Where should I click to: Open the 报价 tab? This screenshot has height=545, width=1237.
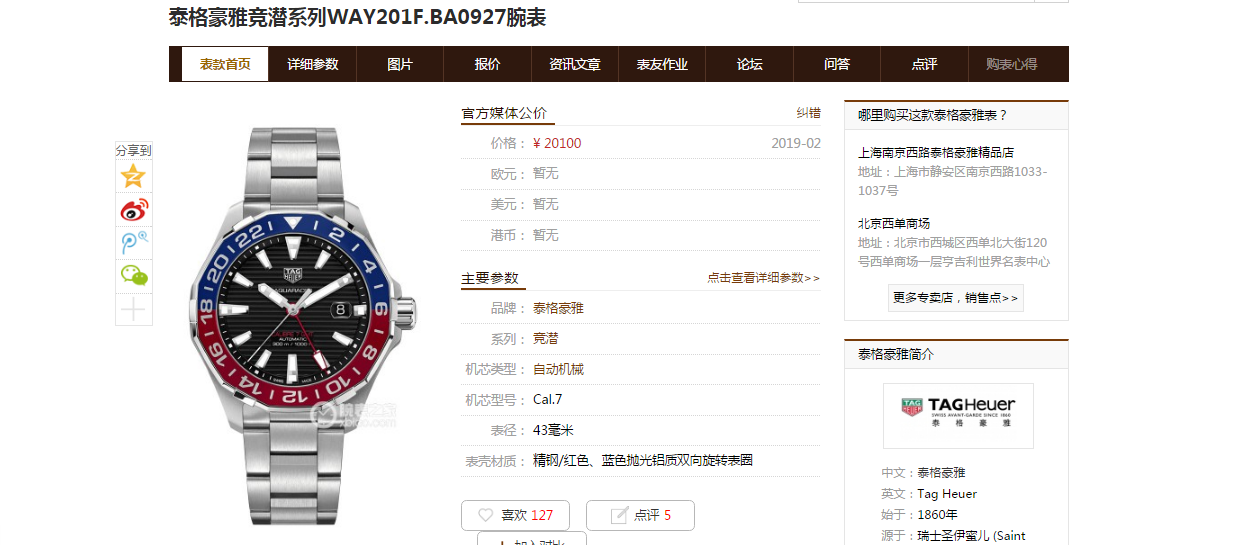coord(487,64)
